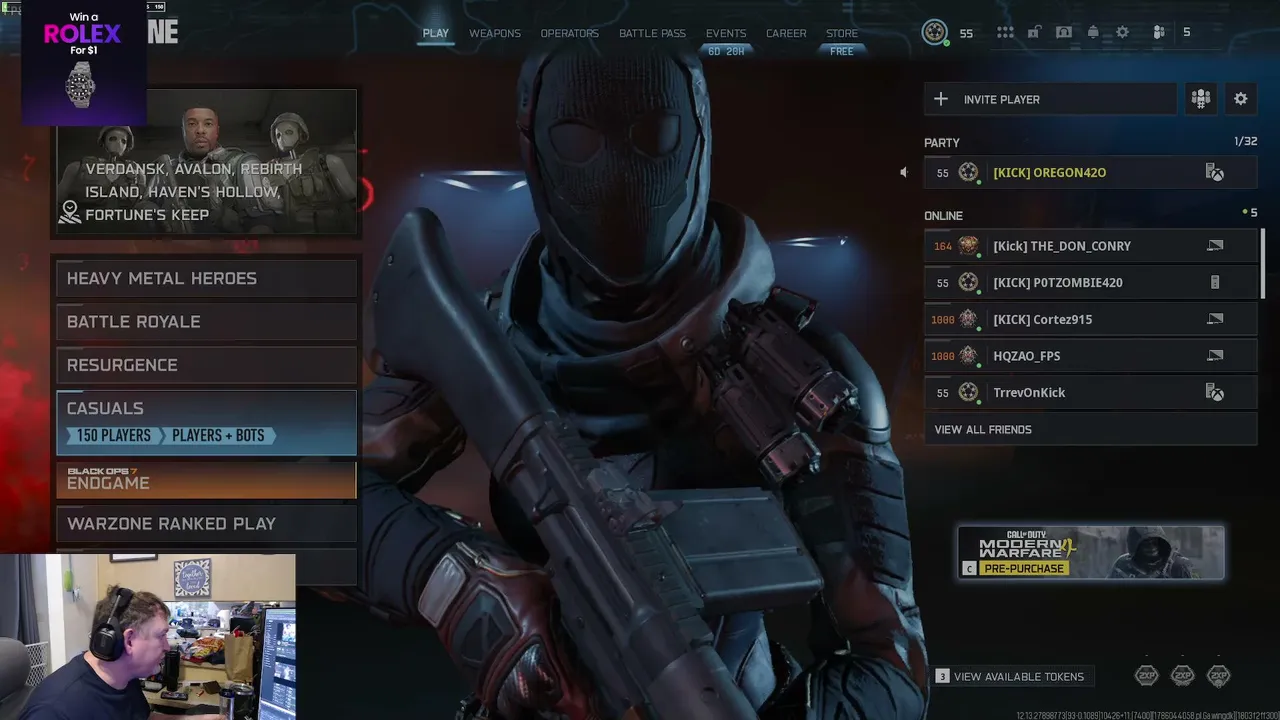Activate the last 2XP token
This screenshot has height=720, width=1280.
pos(1219,676)
